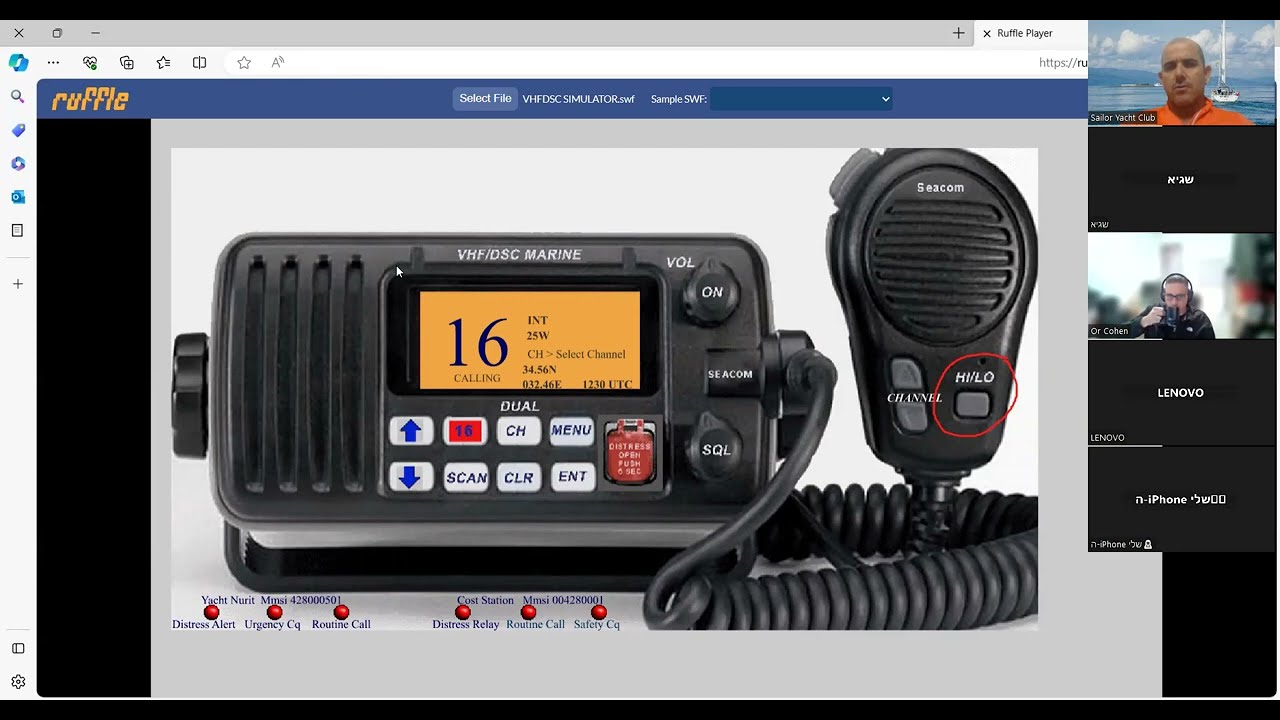Close the Ruffle Player tab
The image size is (1280, 720).
(x=986, y=33)
